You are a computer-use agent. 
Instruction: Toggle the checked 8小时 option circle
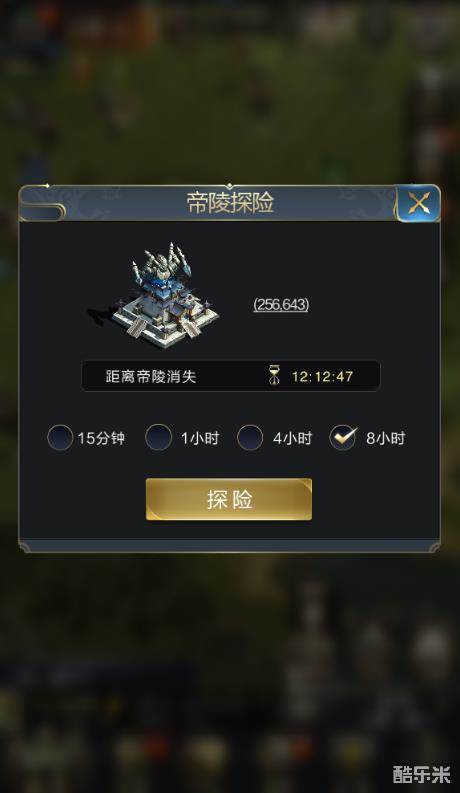pos(343,437)
